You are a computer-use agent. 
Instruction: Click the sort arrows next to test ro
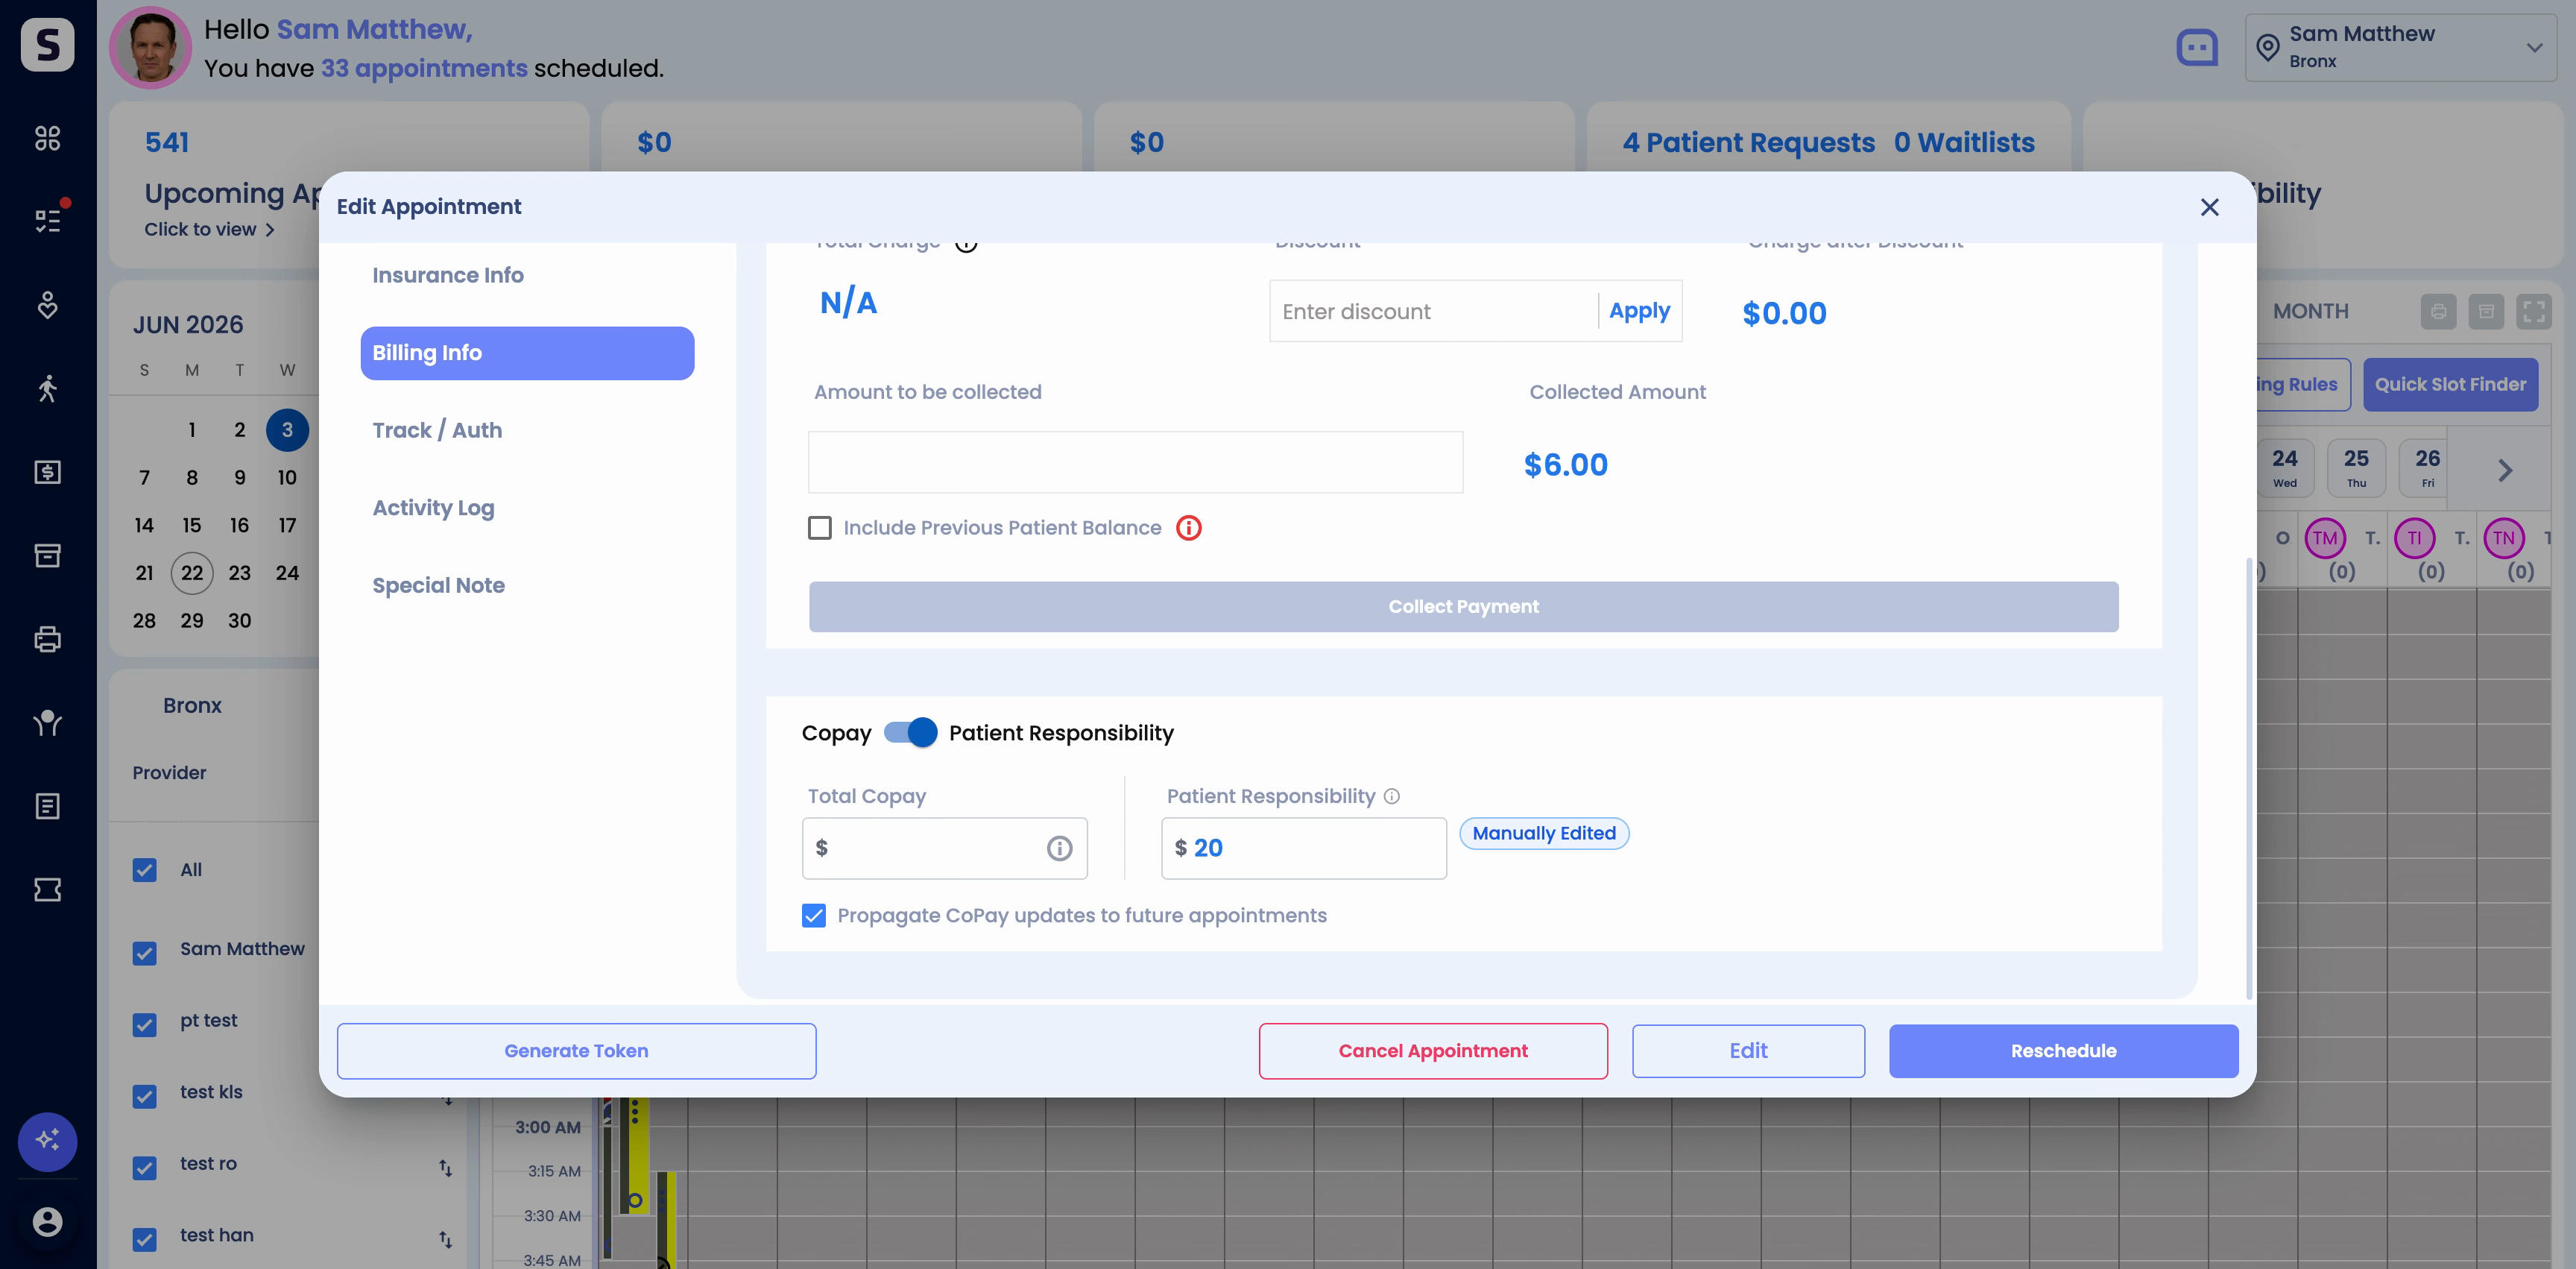click(x=445, y=1167)
